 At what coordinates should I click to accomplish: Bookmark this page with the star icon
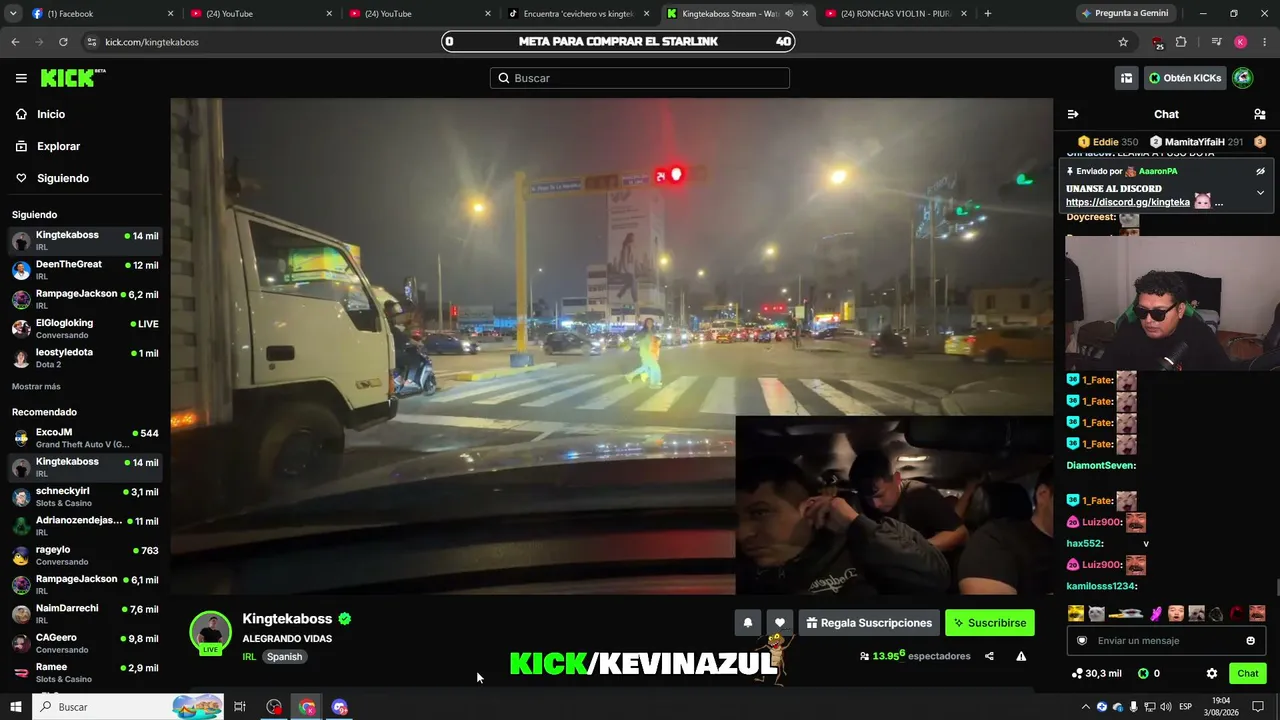point(1123,42)
